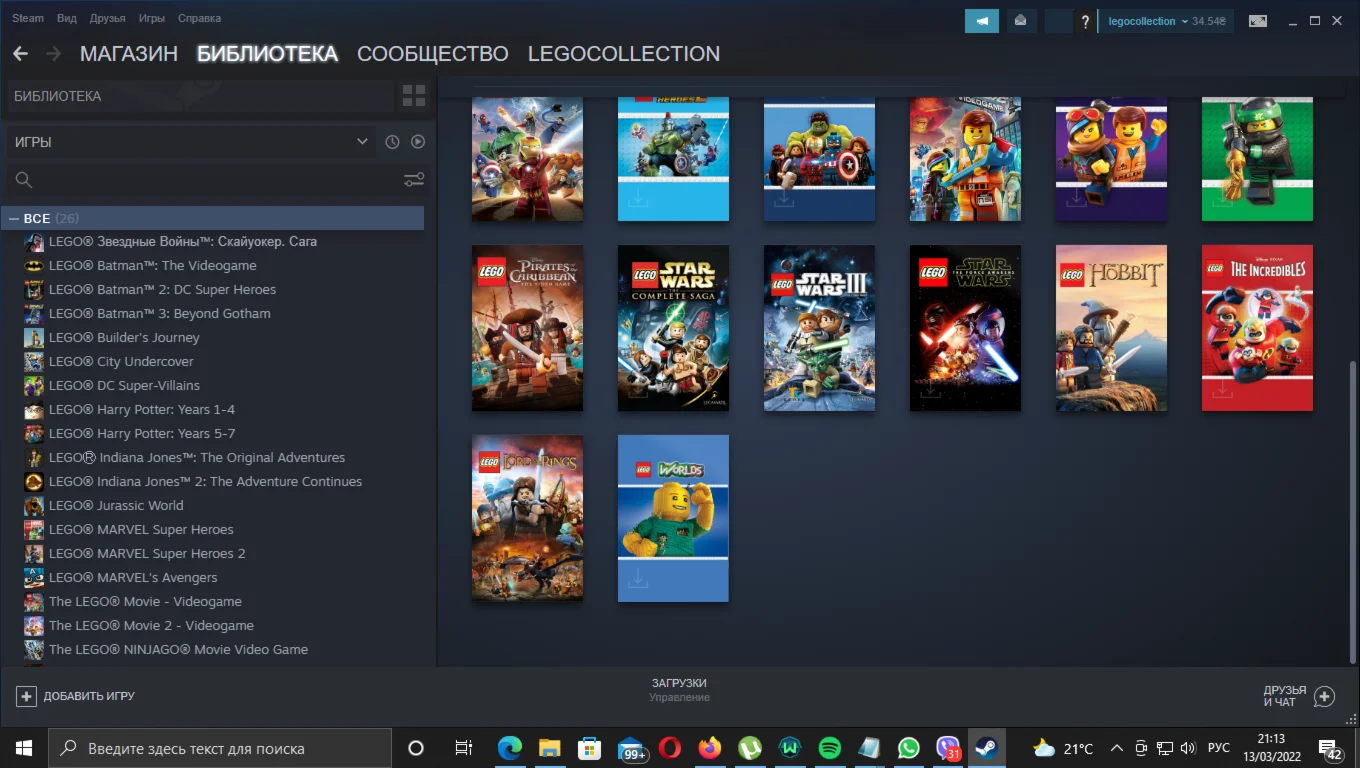Image resolution: width=1360 pixels, height=768 pixels.
Task: Click the back navigation arrow
Action: (x=20, y=54)
